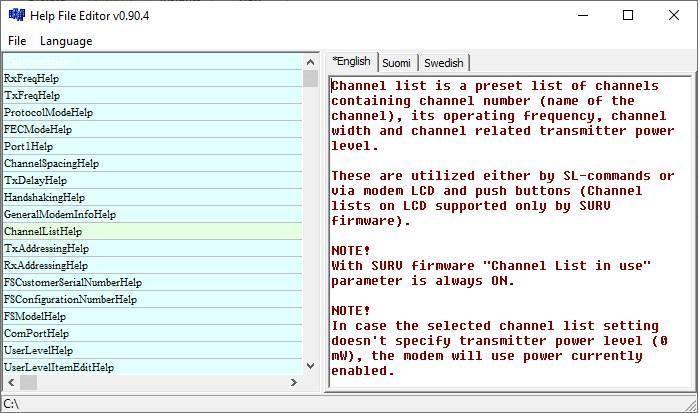This screenshot has height=413, width=700.
Task: Click the horizontal scroll left arrow
Action: [x=10, y=383]
